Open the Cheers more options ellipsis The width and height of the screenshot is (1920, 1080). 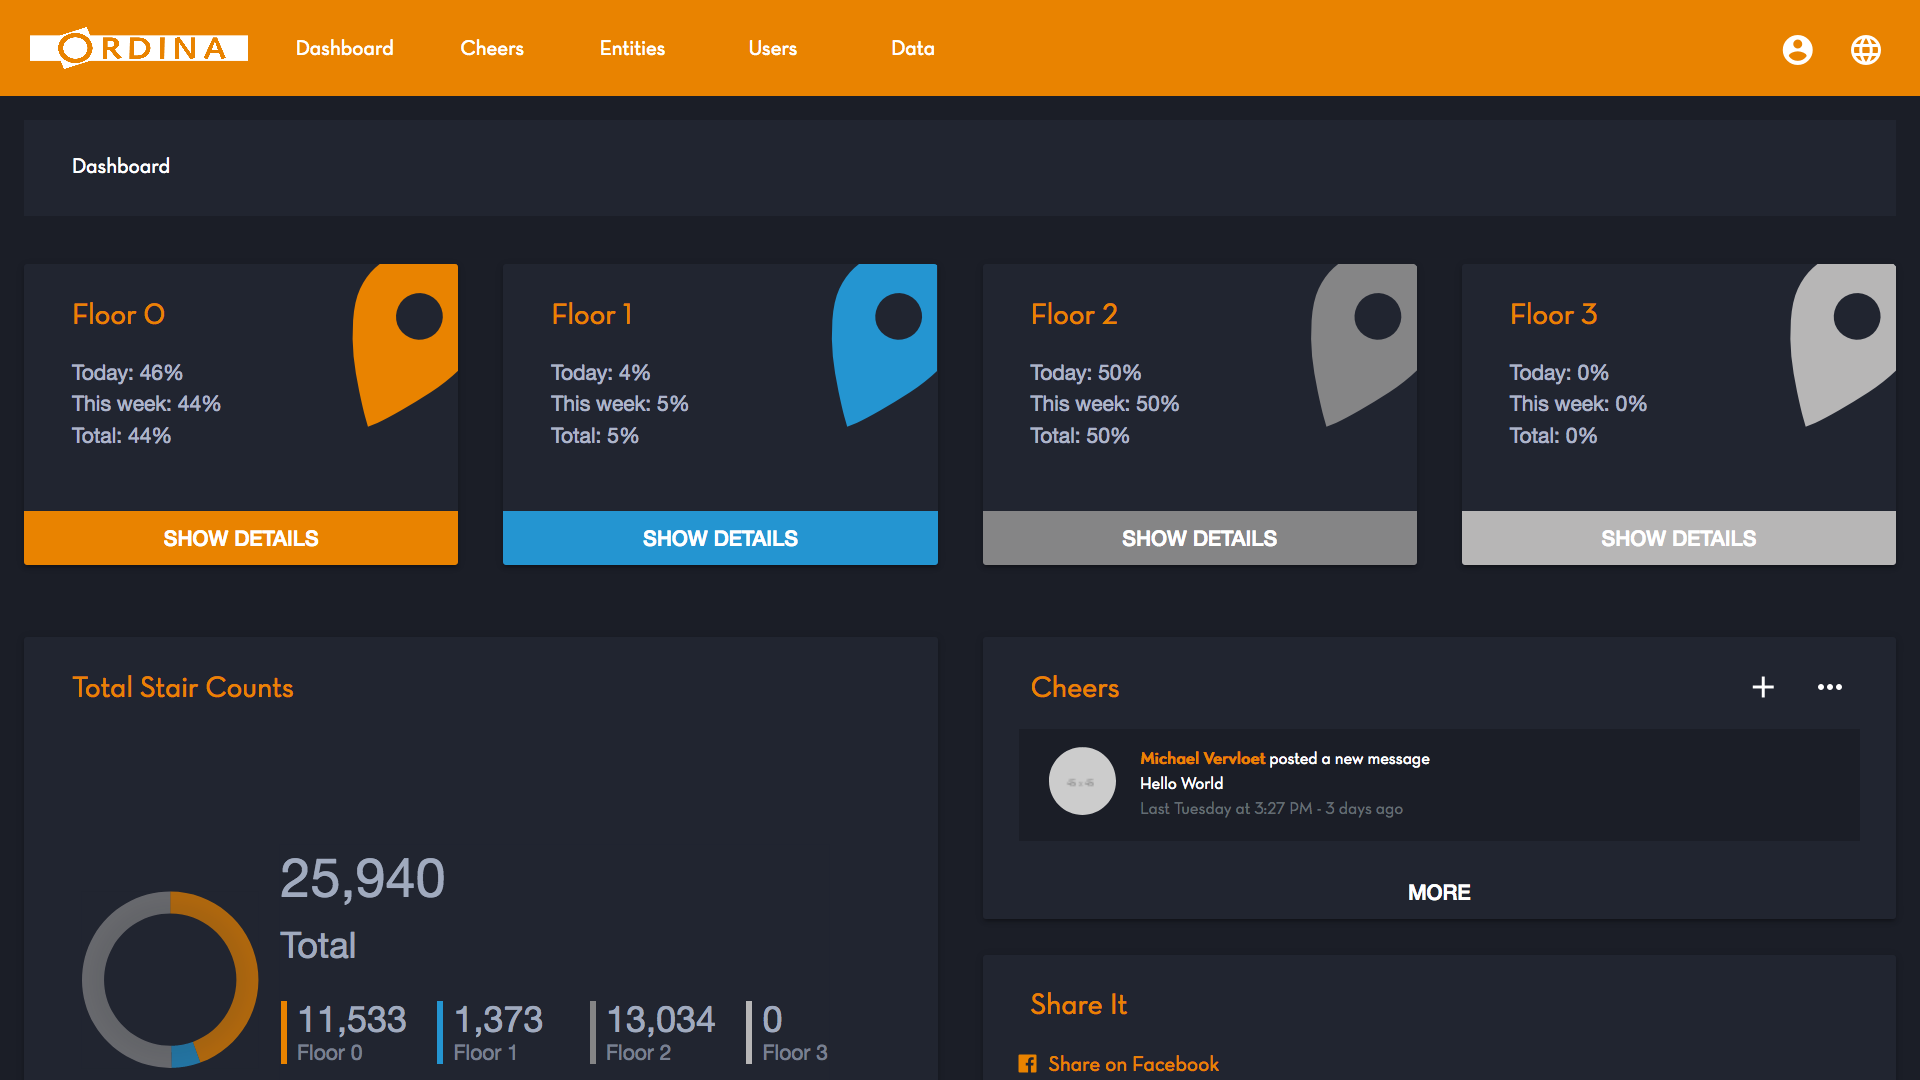tap(1829, 687)
